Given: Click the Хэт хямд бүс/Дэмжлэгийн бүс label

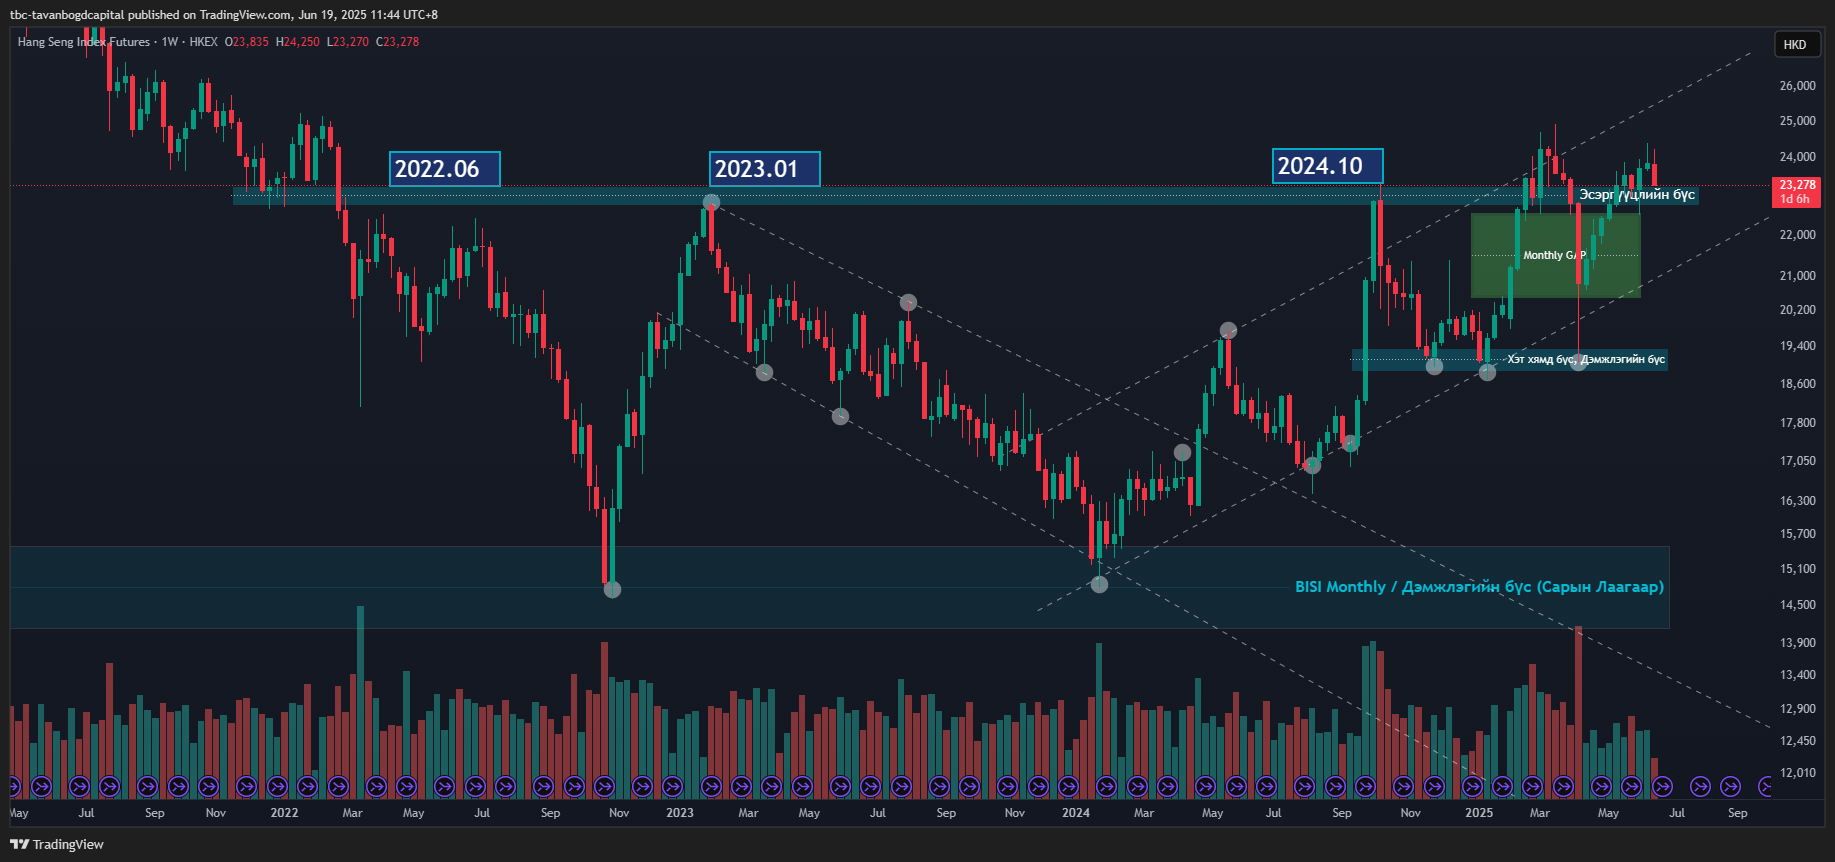Looking at the screenshot, I should click(1586, 359).
